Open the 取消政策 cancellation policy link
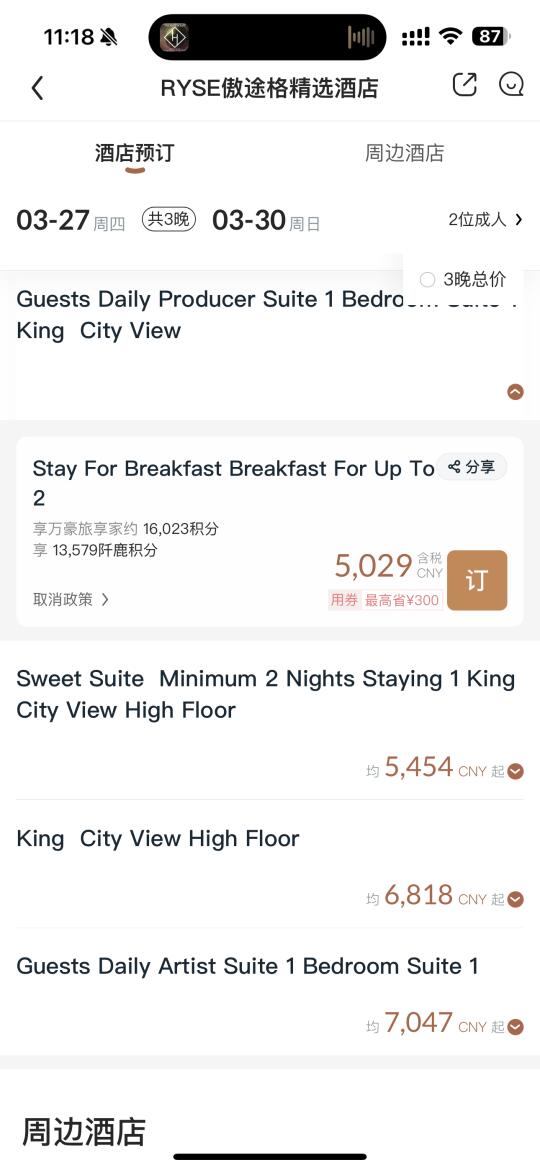This screenshot has width=540, height=1170. [x=71, y=599]
